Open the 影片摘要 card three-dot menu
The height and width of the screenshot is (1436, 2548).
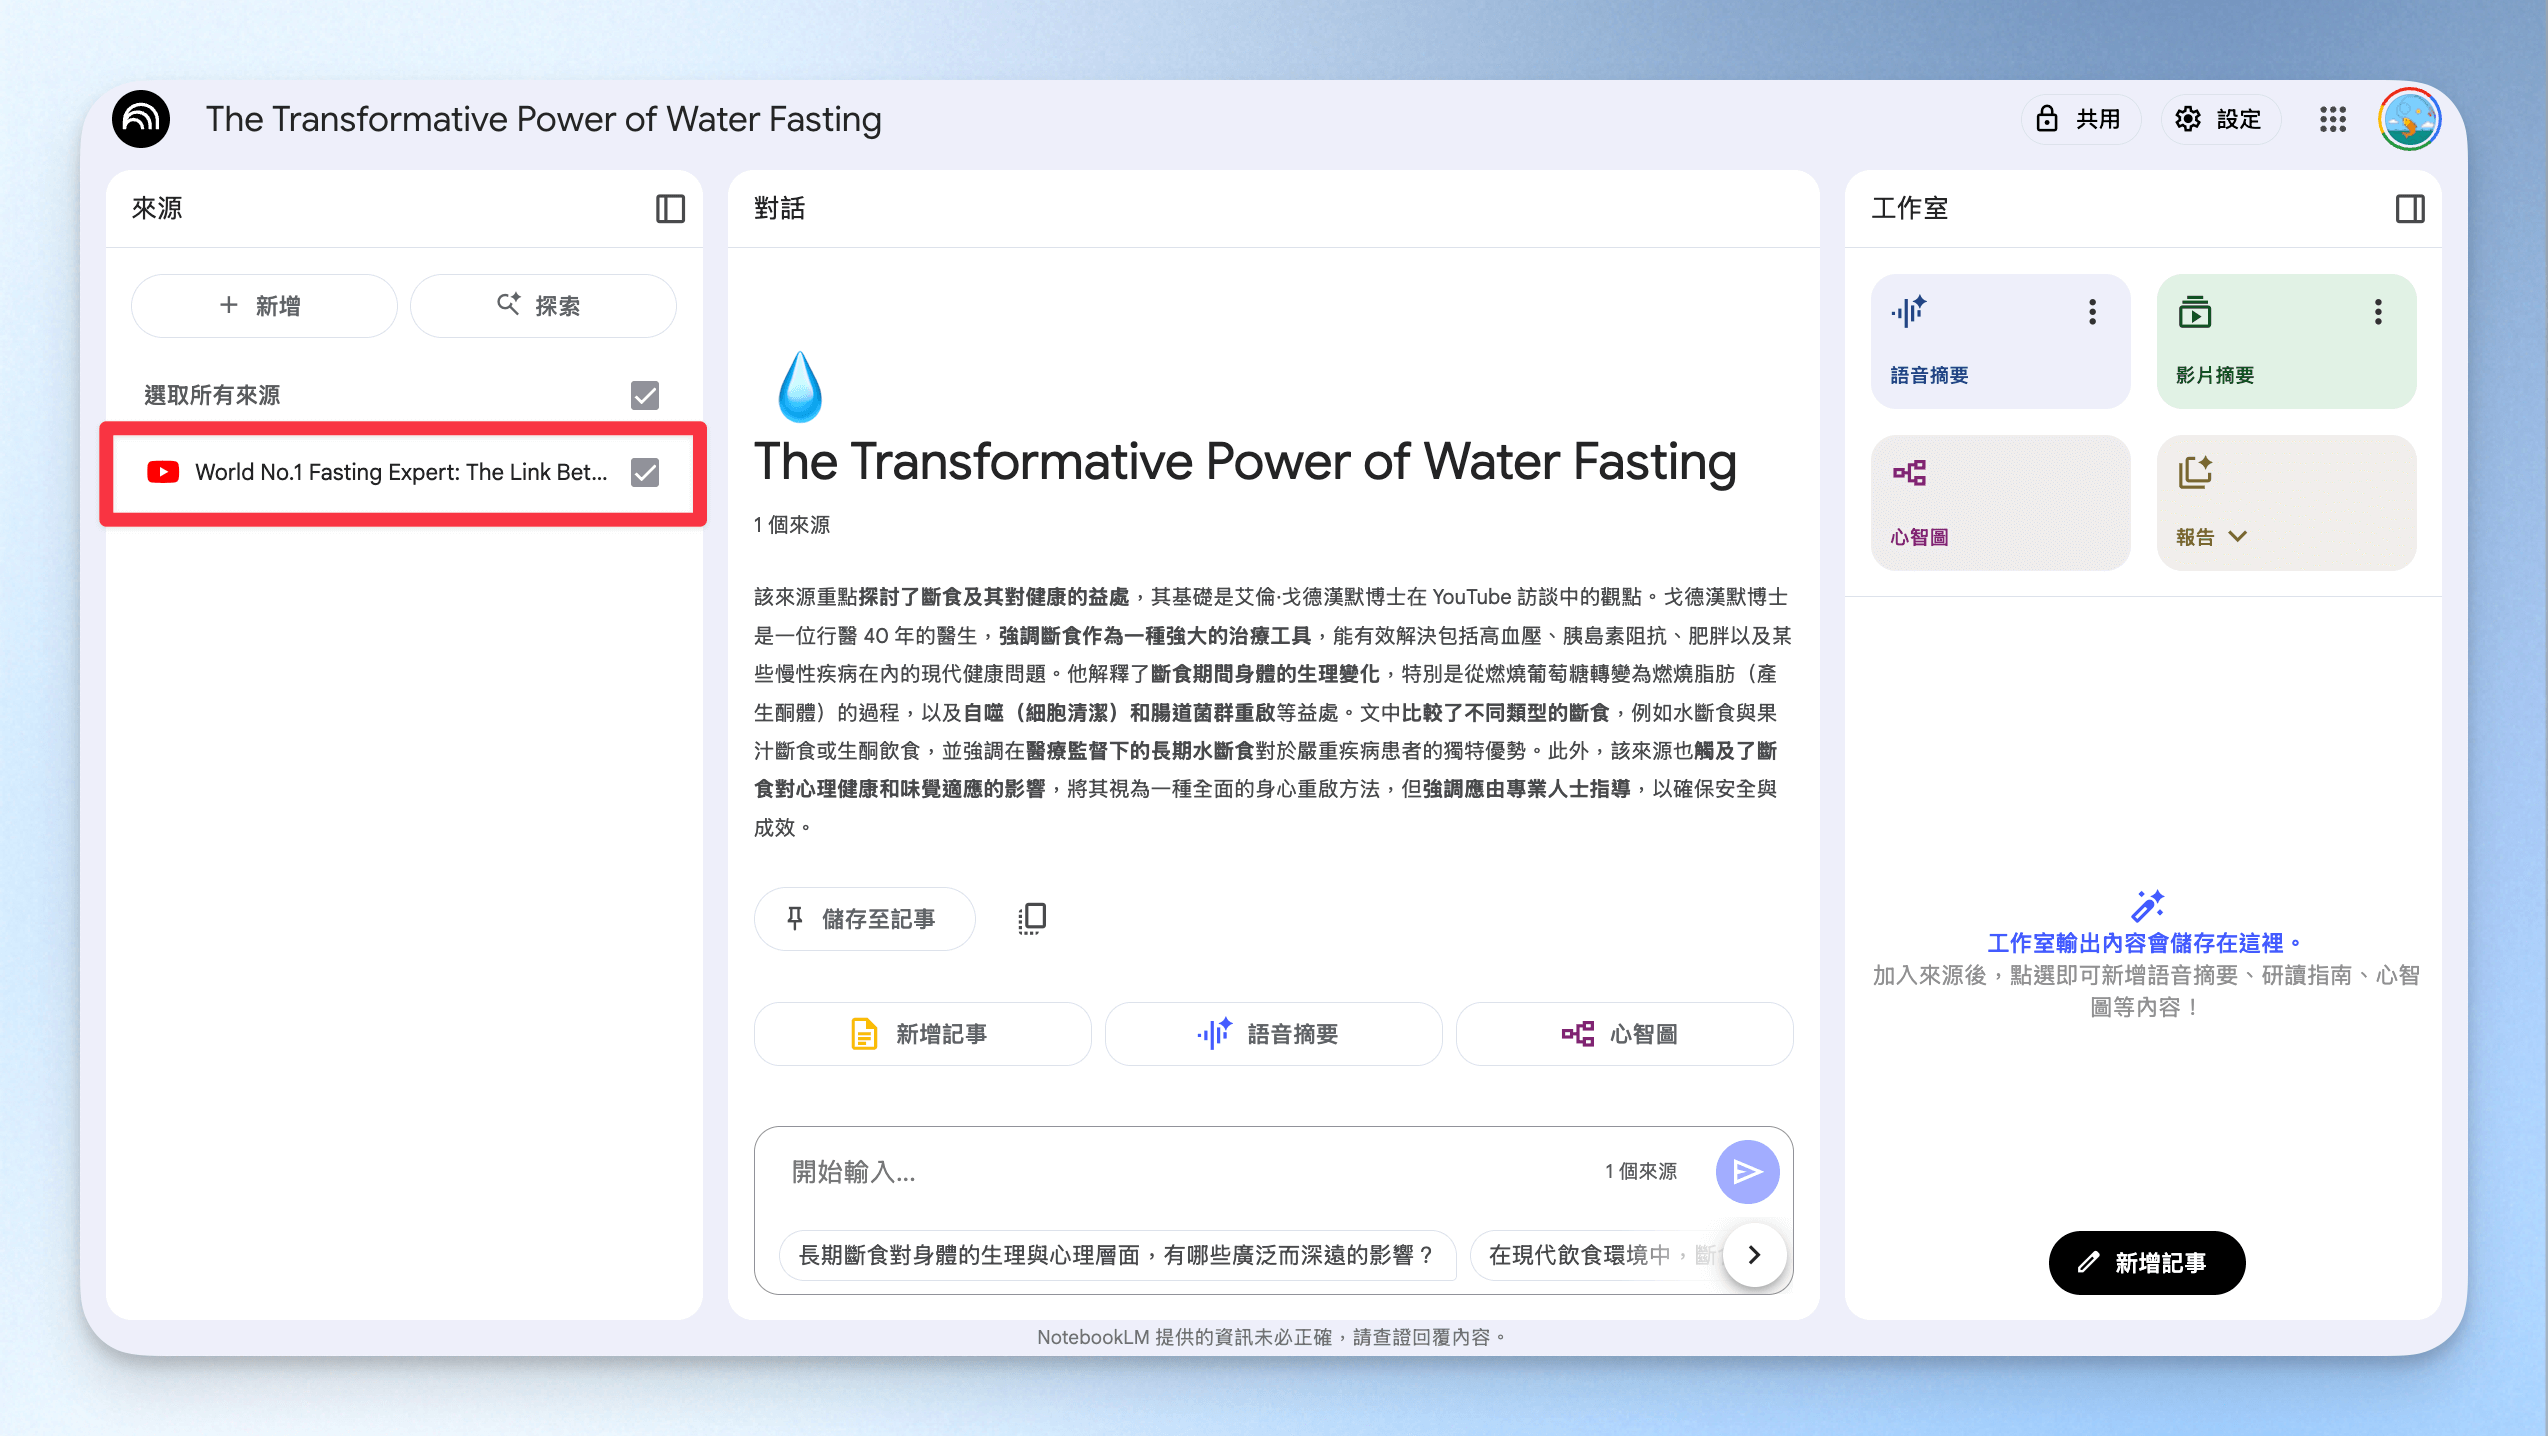pos(2378,312)
